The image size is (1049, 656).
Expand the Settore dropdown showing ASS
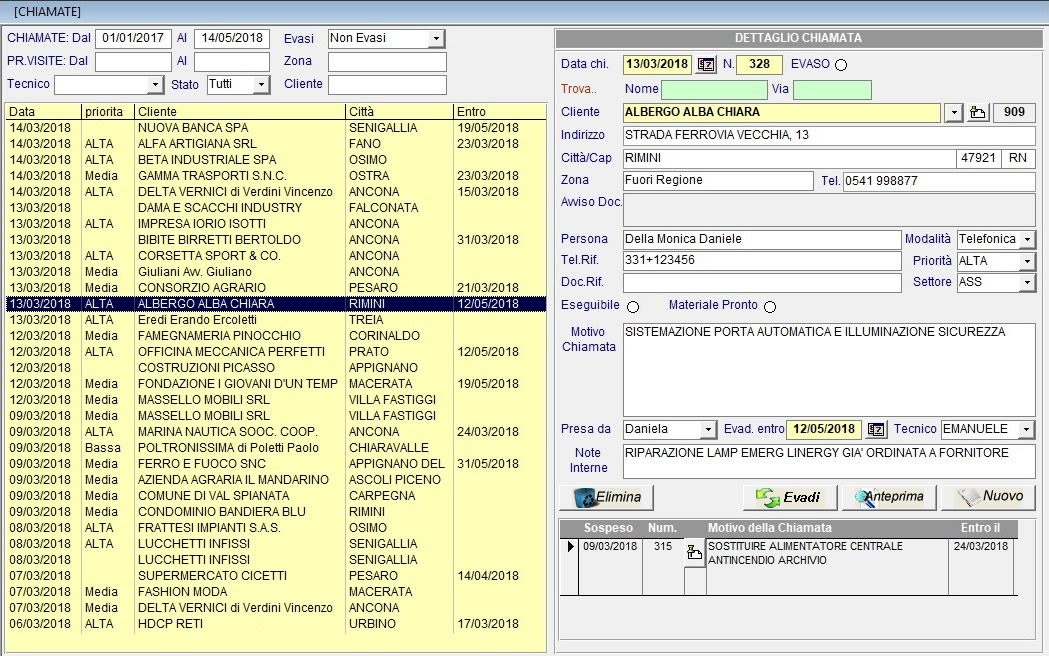coord(1027,283)
